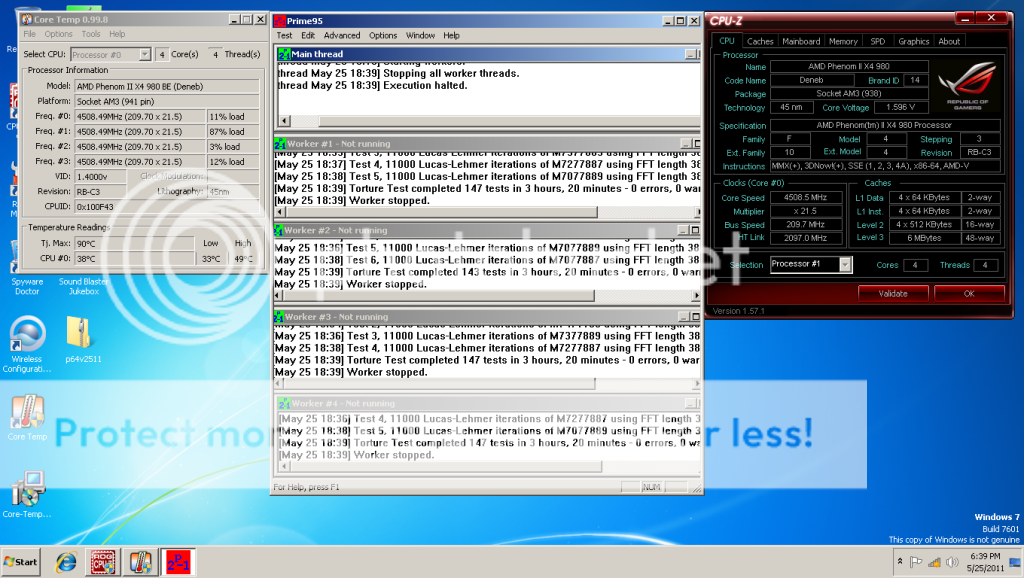Click the CPUID value '0x100F43'
The image size is (1024, 578).
pos(101,206)
